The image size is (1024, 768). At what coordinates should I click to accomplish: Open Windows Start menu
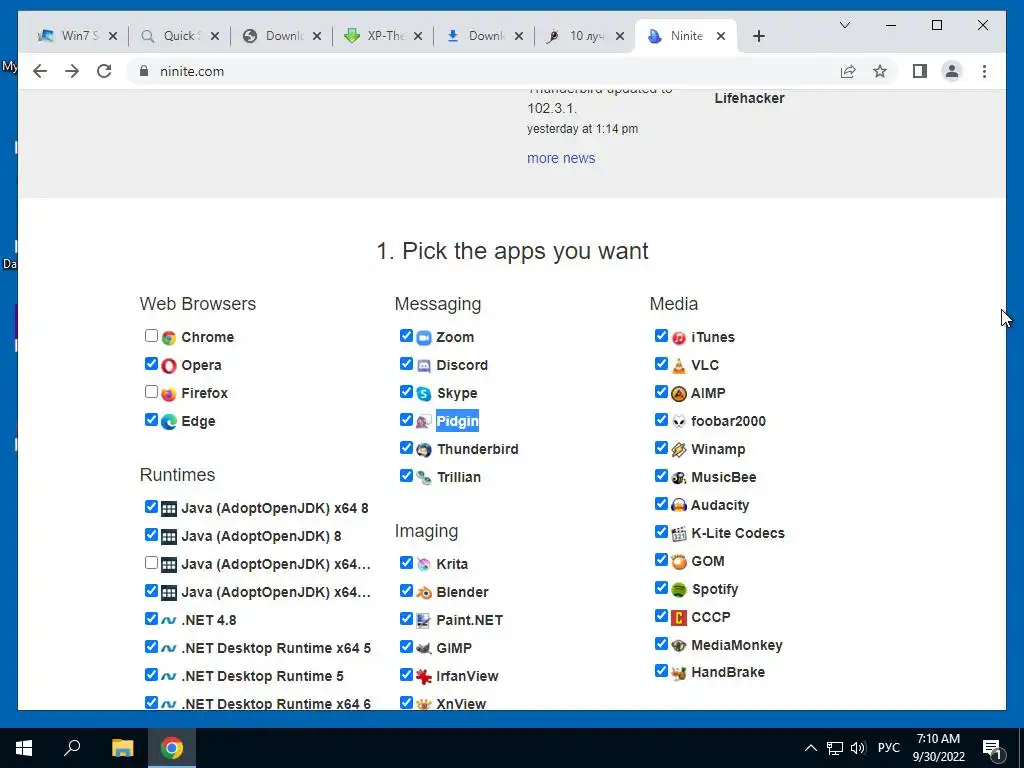(24, 748)
